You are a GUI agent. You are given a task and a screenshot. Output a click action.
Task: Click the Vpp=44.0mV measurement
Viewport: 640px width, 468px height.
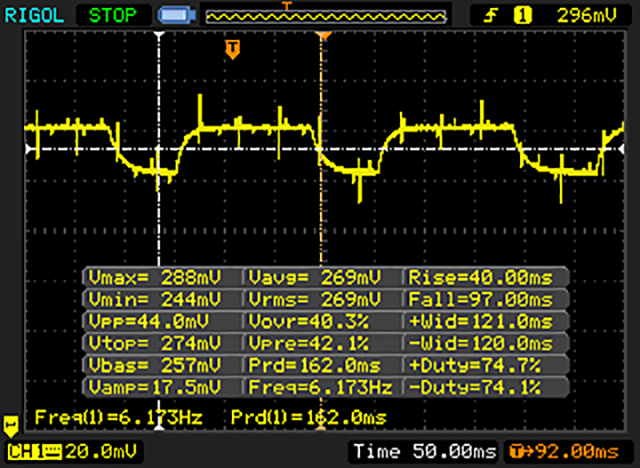(x=149, y=322)
